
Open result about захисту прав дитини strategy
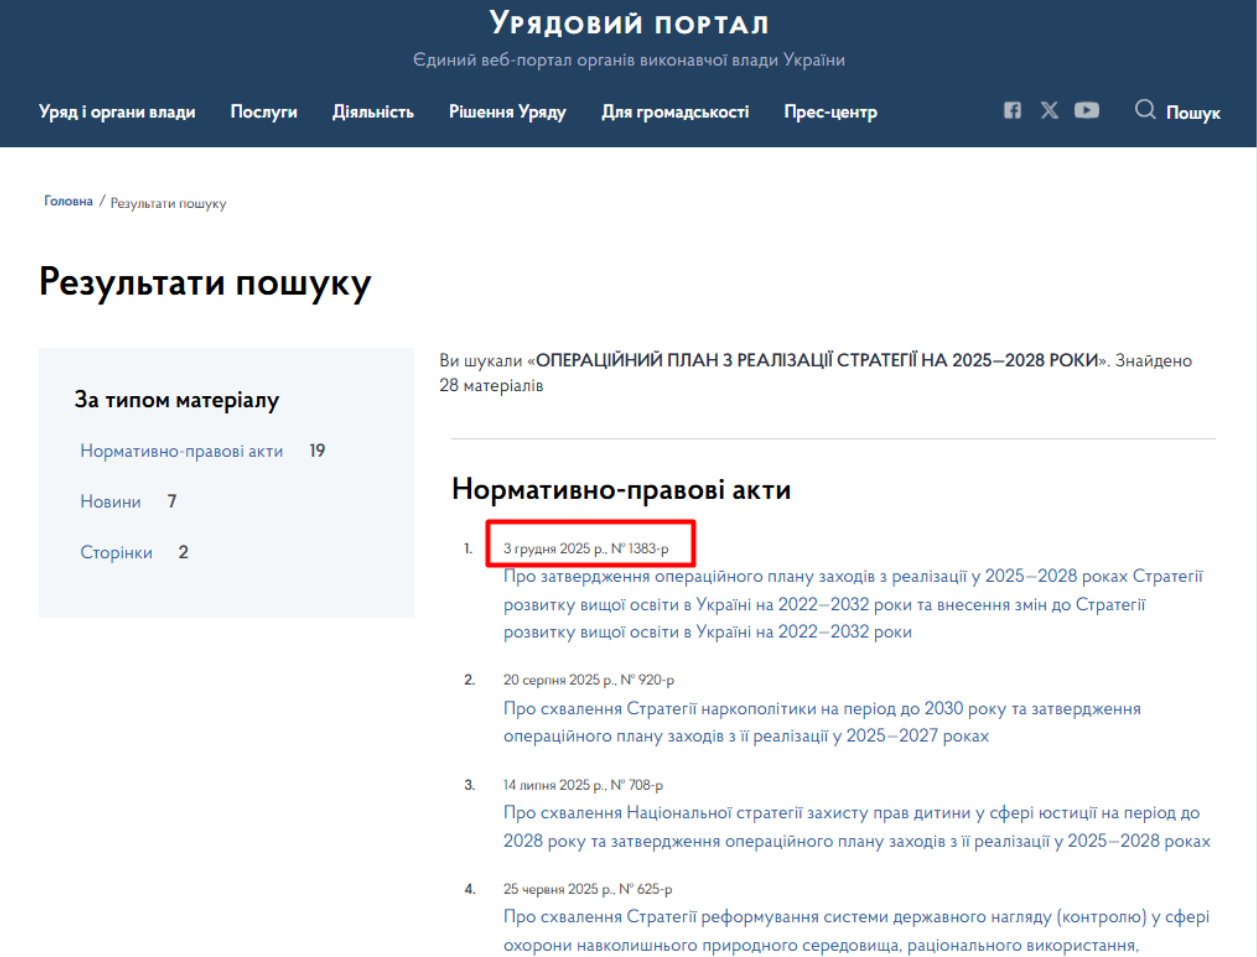tap(857, 827)
